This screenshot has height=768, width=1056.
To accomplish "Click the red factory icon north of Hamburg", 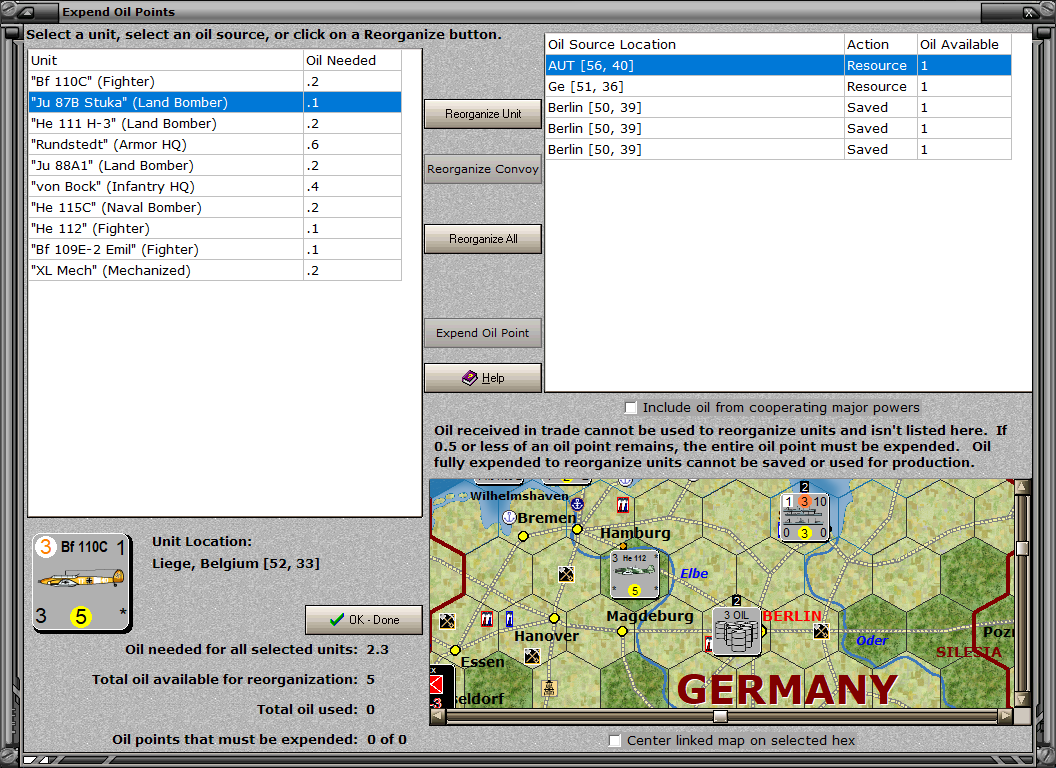I will coord(623,505).
